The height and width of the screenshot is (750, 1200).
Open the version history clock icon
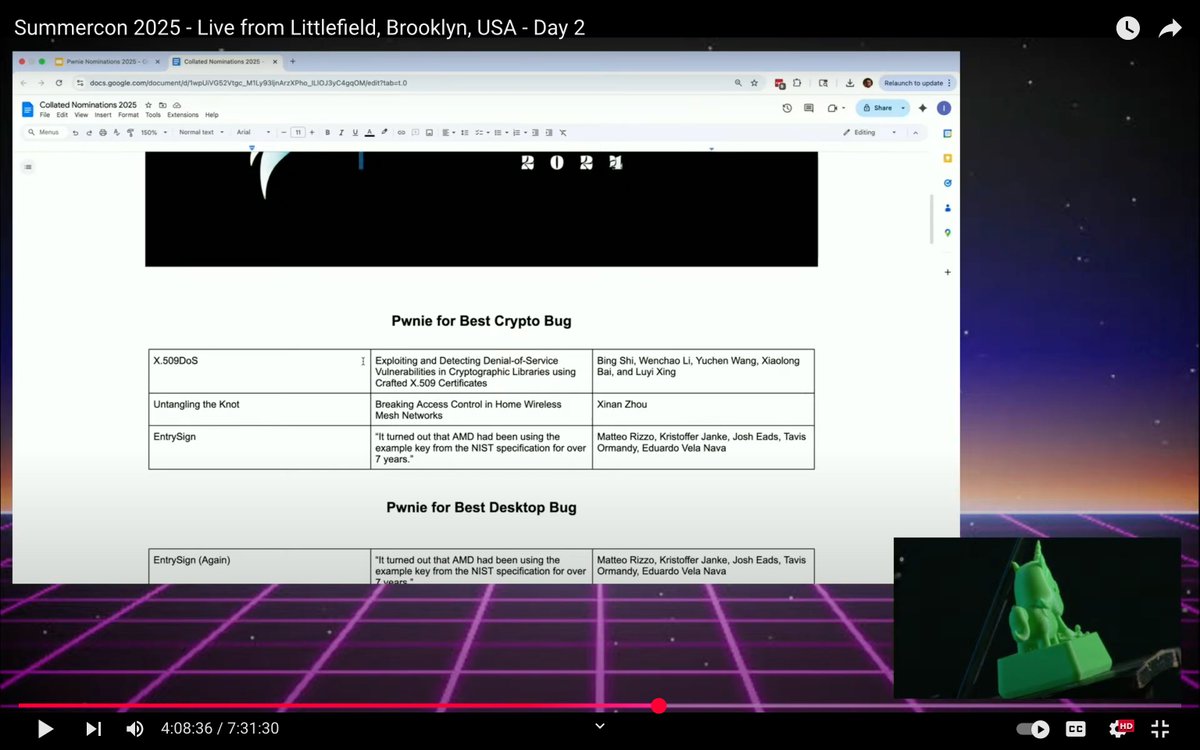(x=787, y=108)
